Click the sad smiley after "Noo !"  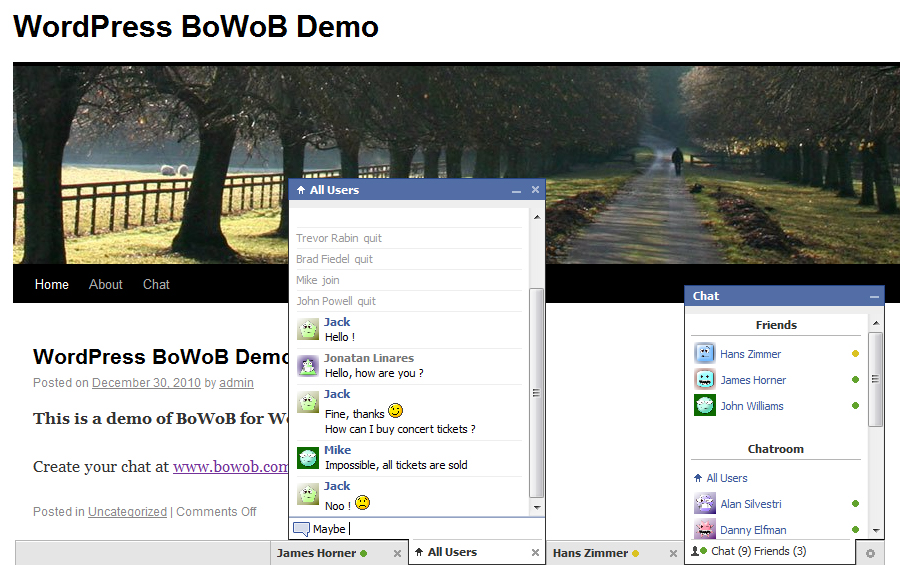(x=362, y=502)
